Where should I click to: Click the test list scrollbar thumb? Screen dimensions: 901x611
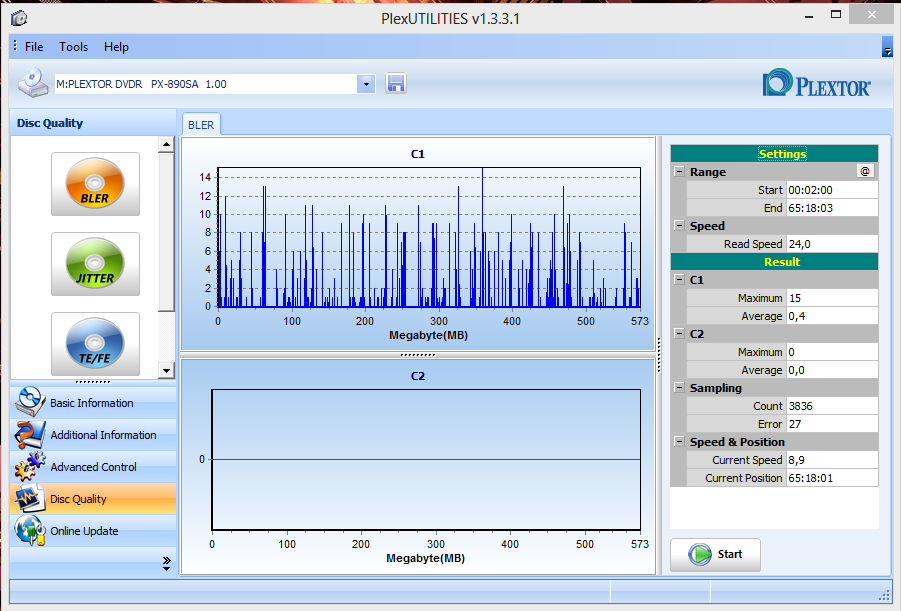pyautogui.click(x=167, y=232)
